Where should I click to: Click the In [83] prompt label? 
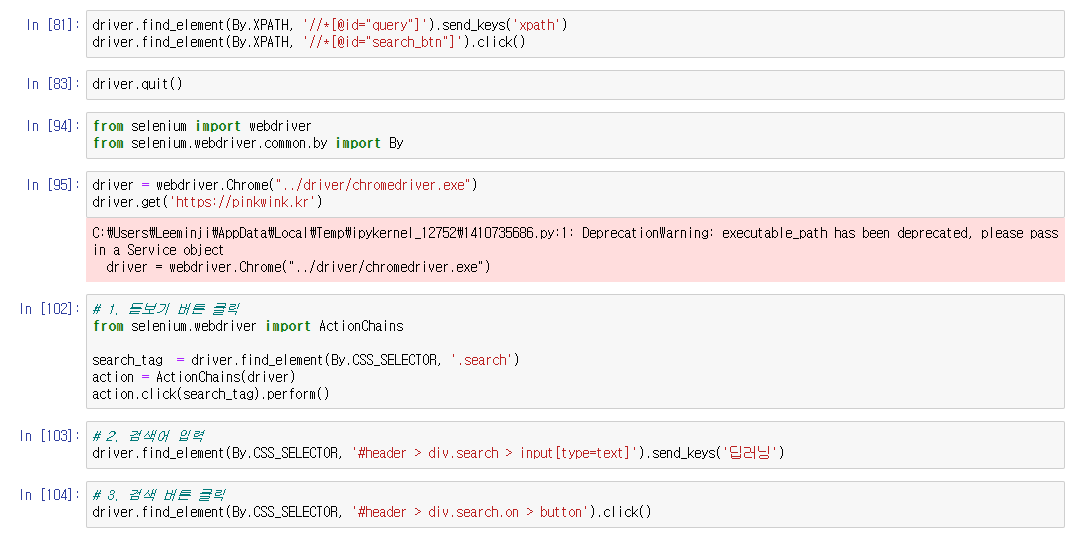coord(52,85)
